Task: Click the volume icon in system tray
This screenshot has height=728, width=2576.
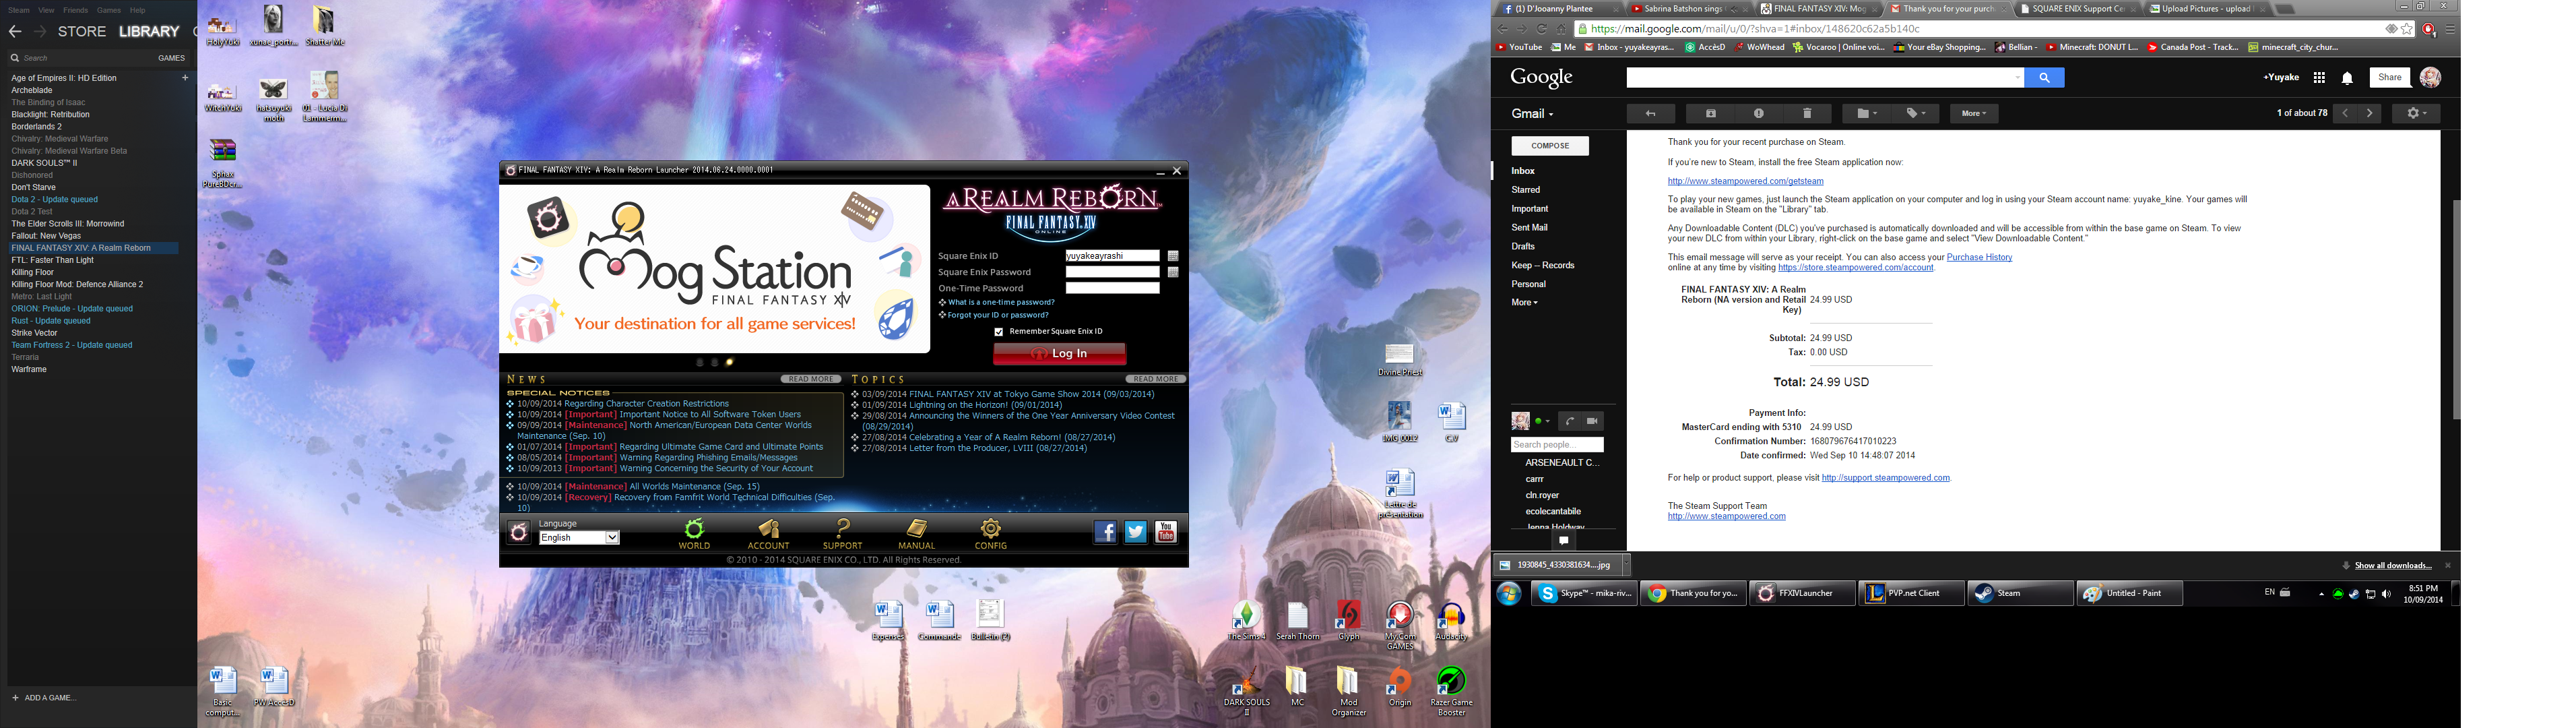Action: pos(2387,594)
